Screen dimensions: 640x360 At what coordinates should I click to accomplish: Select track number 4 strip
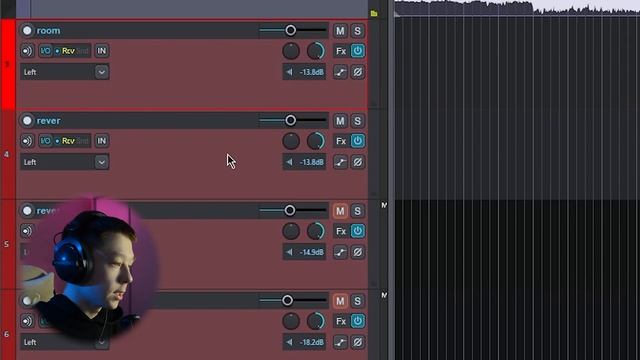[x=7, y=155]
